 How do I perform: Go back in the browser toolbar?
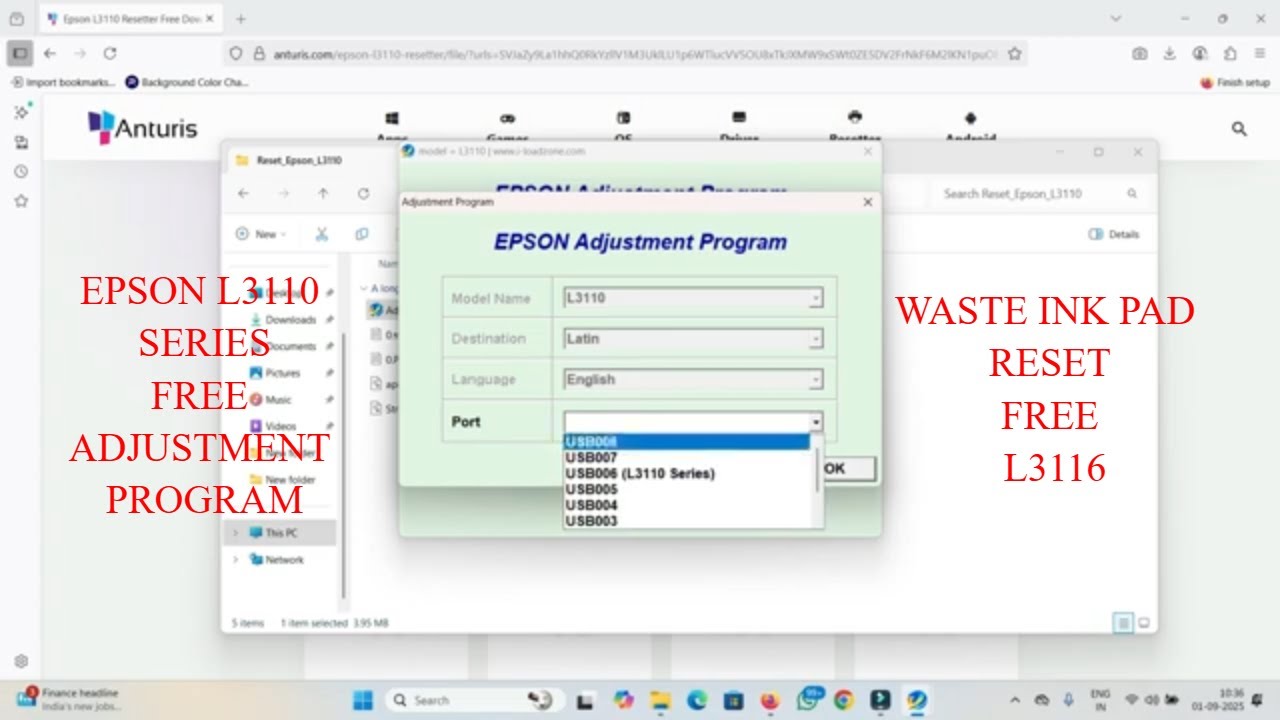[50, 53]
